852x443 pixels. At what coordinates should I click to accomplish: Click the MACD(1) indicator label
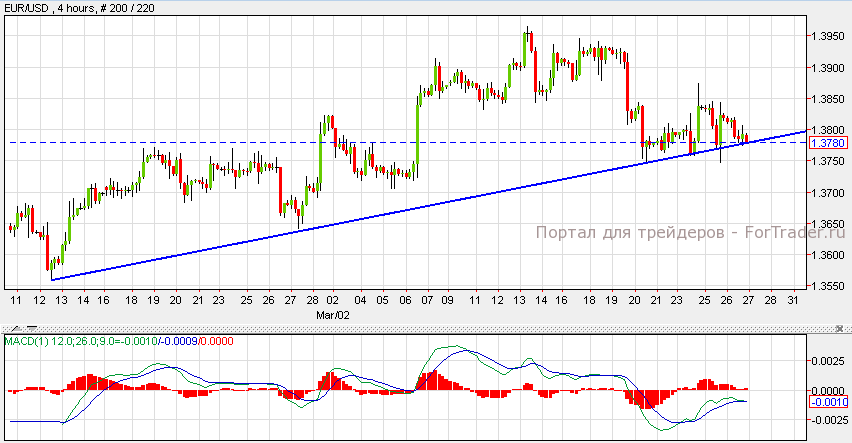pyautogui.click(x=23, y=342)
